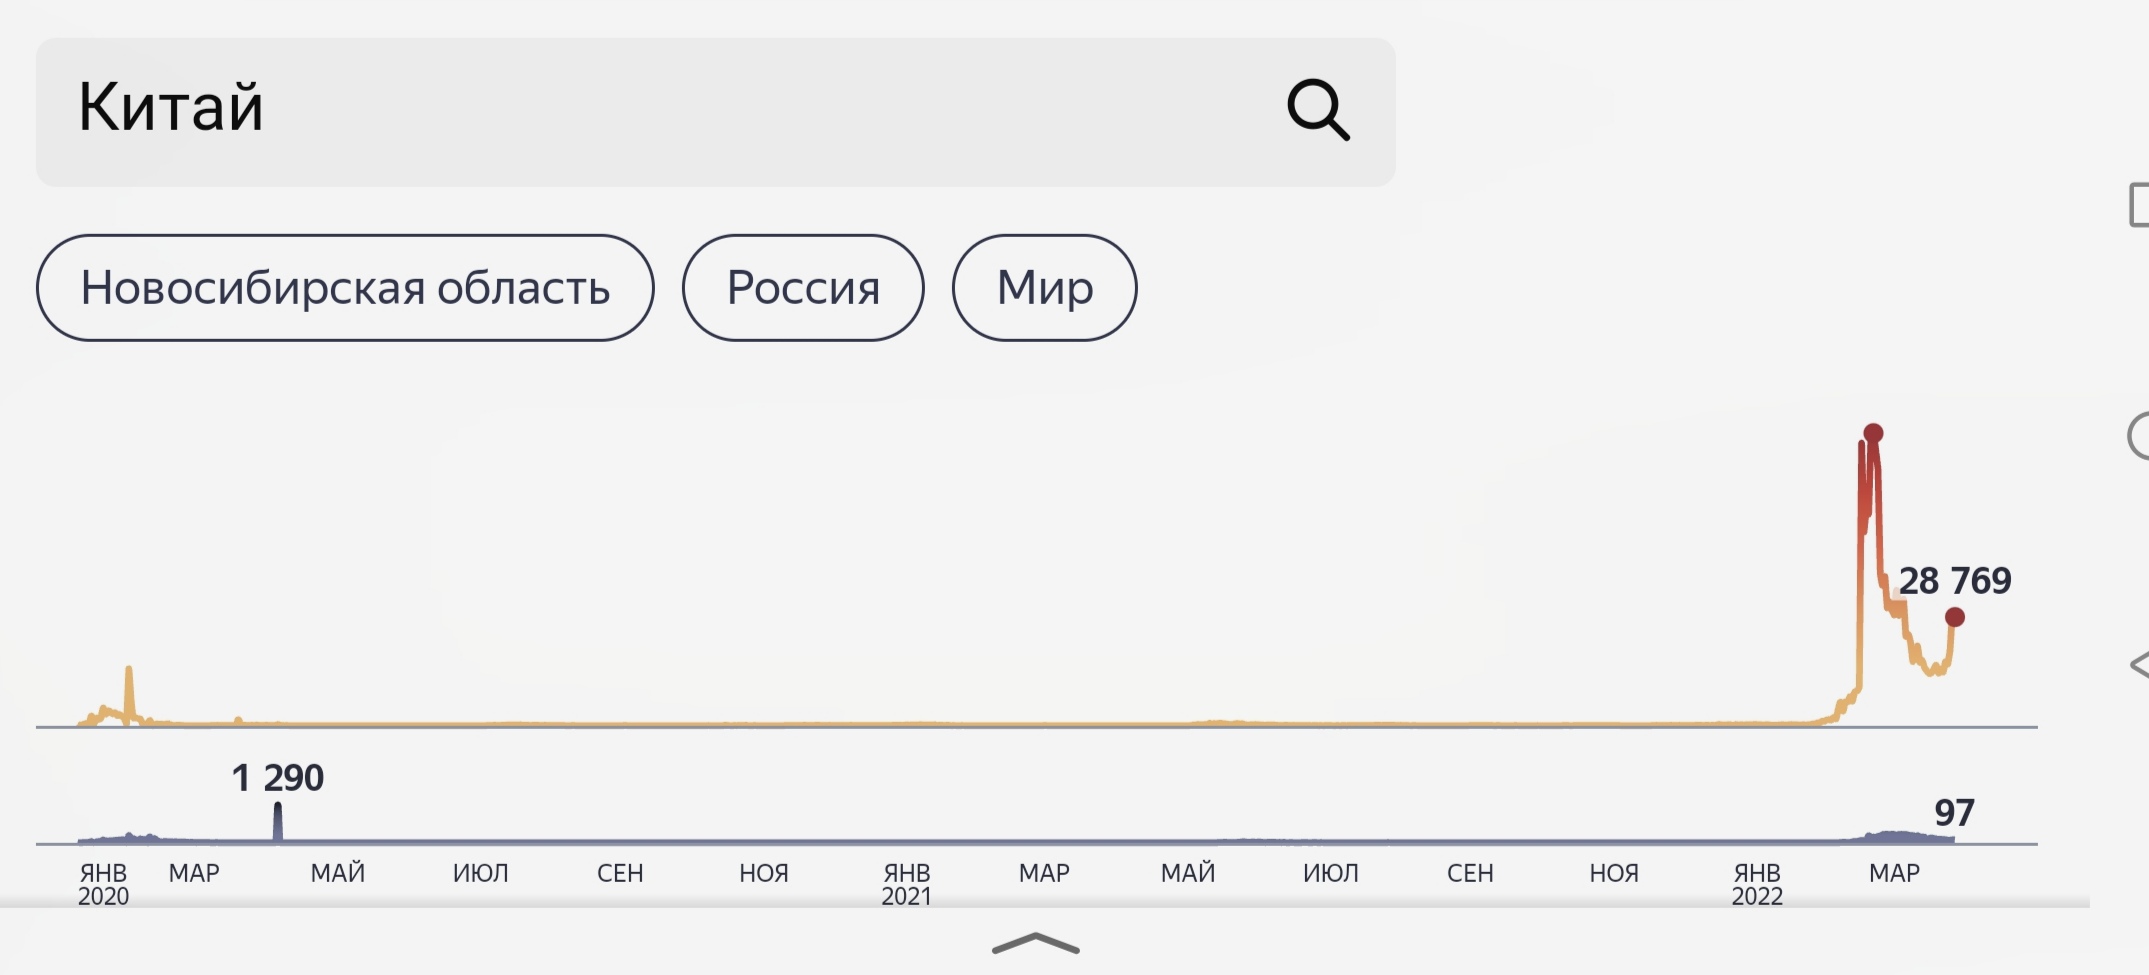This screenshot has width=2149, height=975.
Task: Click the Китай search input field
Action: tap(715, 112)
